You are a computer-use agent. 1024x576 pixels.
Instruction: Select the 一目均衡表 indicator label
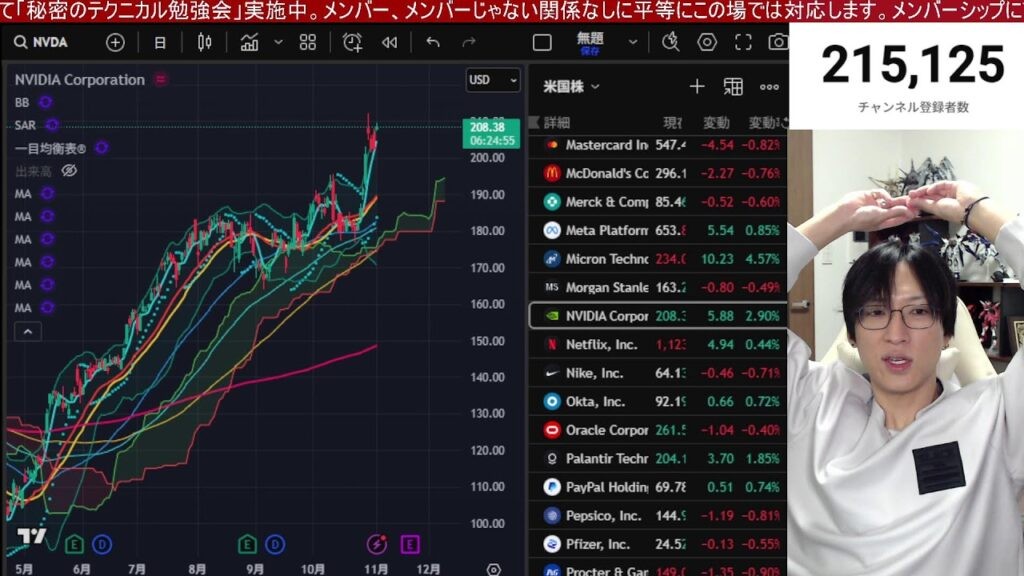pyautogui.click(x=50, y=148)
